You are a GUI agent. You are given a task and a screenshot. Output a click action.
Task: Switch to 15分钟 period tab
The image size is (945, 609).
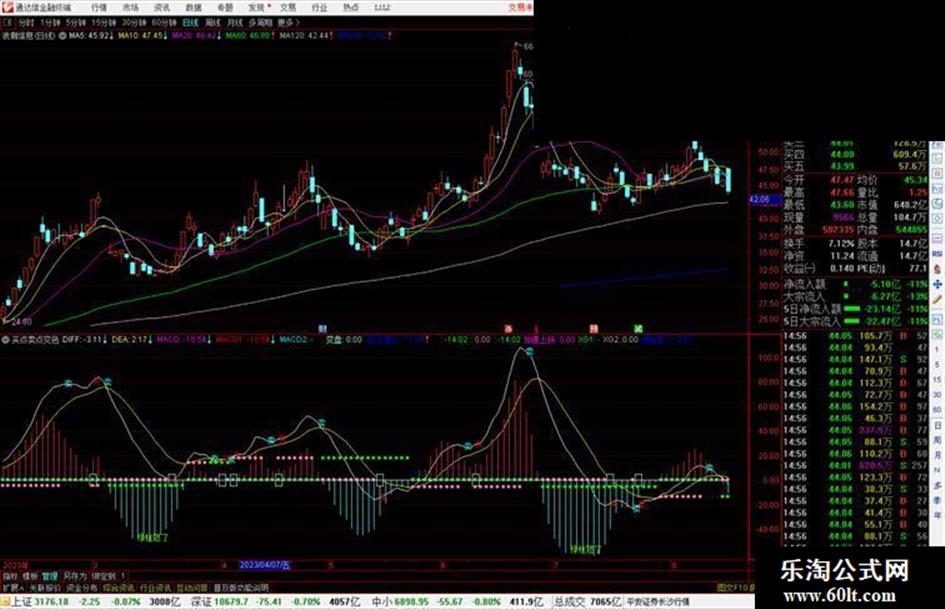[x=103, y=22]
